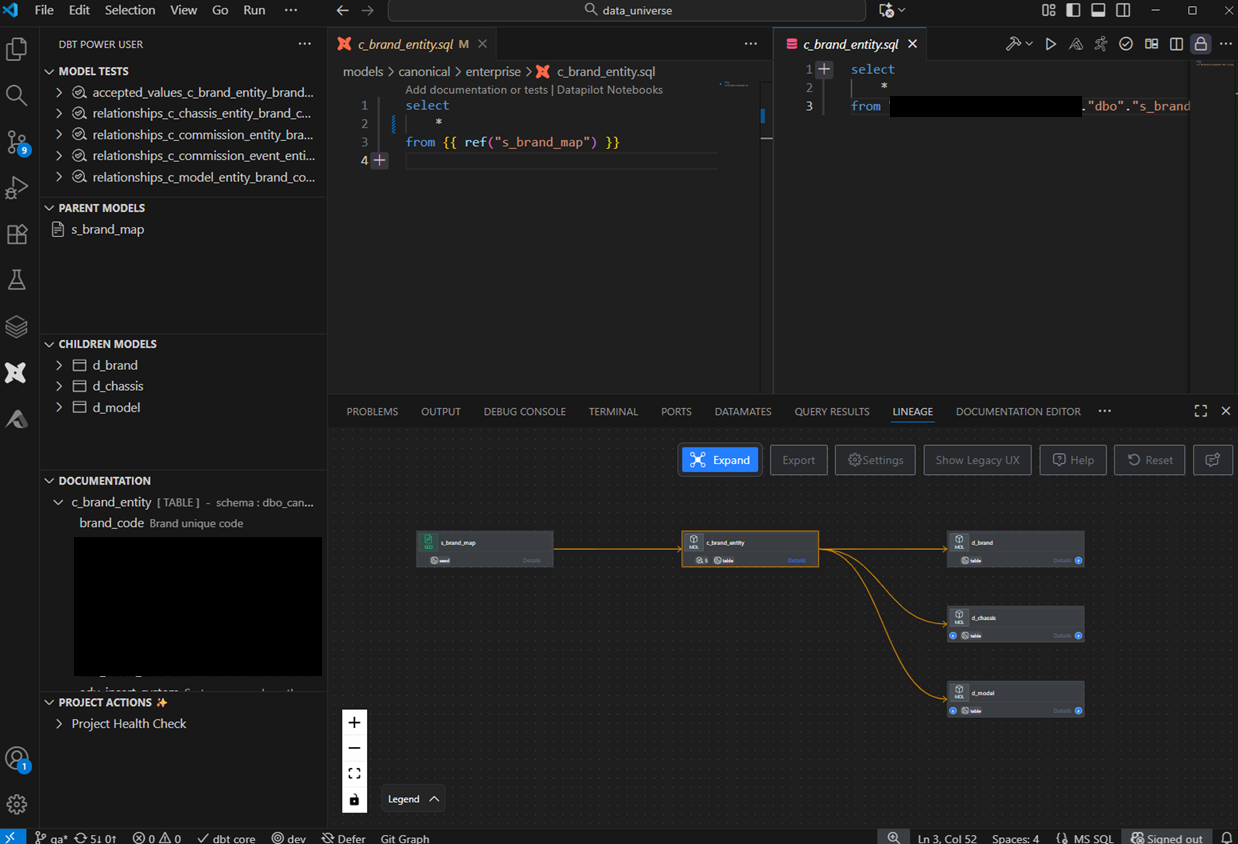The height and width of the screenshot is (844, 1238).
Task: Run the c_brand_entity.sql file with play icon
Action: point(1050,43)
